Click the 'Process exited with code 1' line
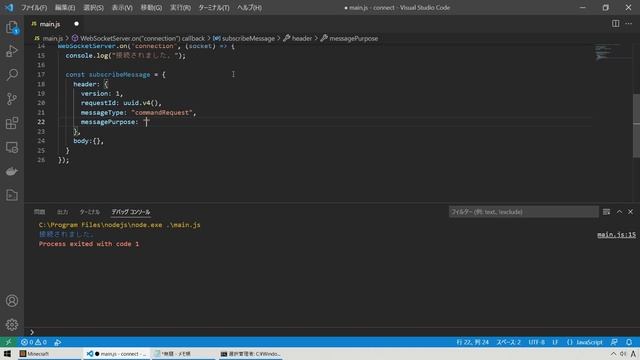640x360 pixels. (x=89, y=244)
